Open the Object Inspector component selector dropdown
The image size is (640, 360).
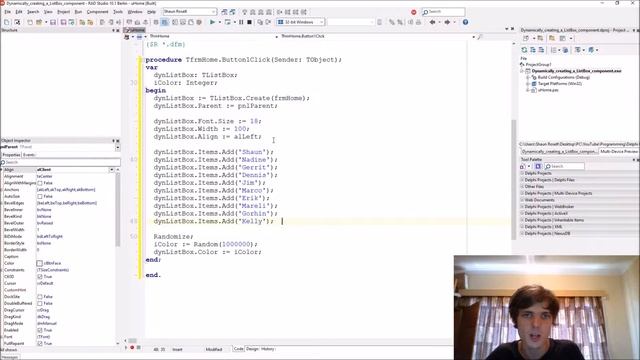point(118,147)
